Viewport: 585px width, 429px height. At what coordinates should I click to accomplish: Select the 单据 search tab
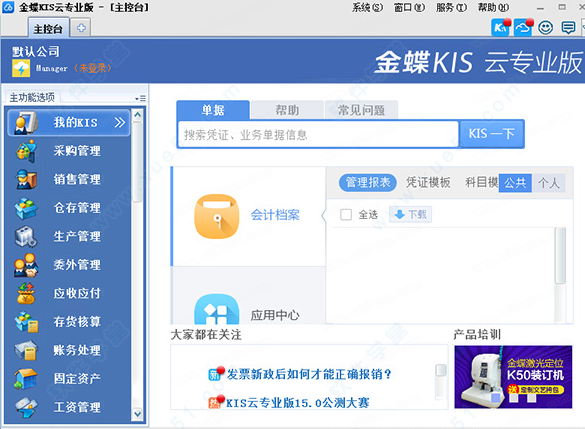(x=213, y=110)
